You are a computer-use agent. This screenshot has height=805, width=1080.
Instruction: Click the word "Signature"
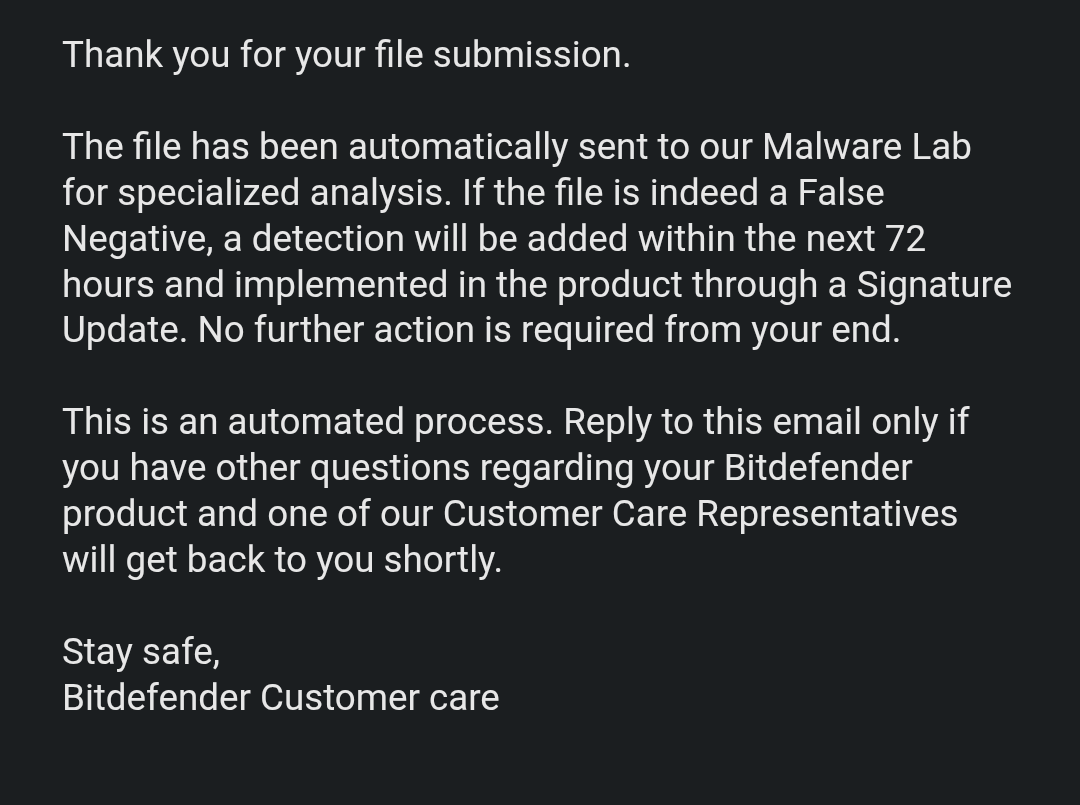(934, 285)
